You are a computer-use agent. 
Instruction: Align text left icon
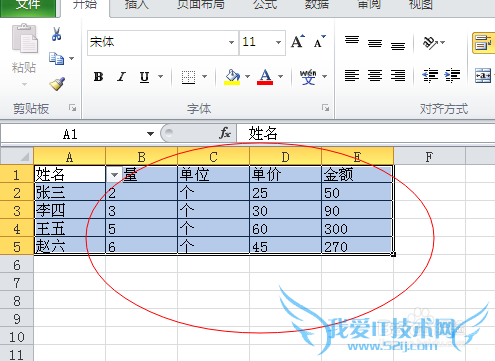click(x=352, y=76)
